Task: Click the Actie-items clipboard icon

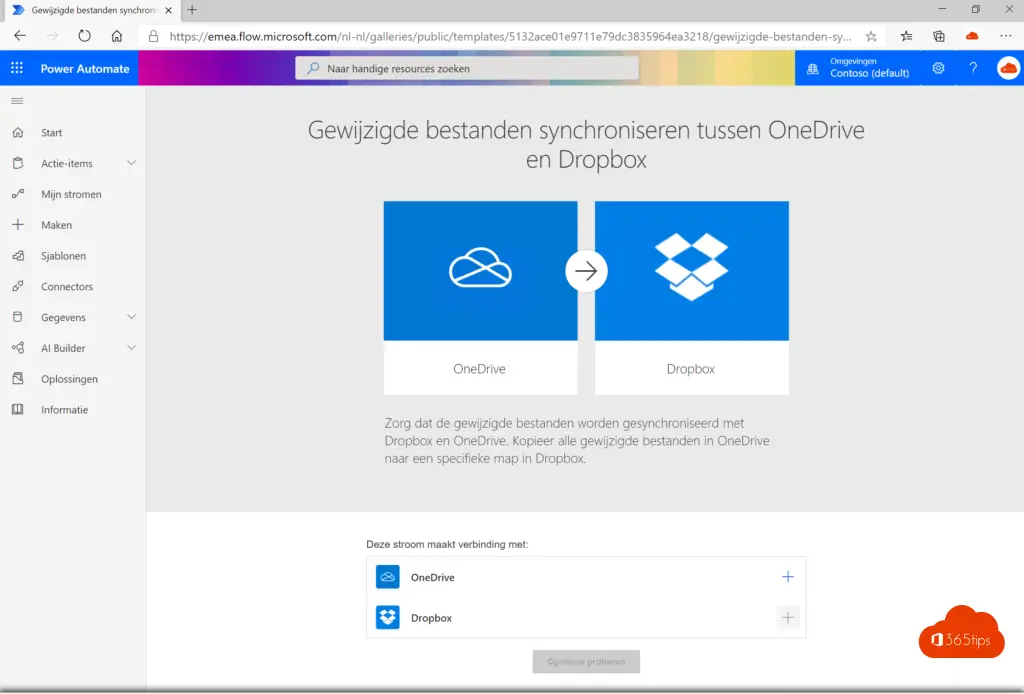Action: tap(18, 163)
